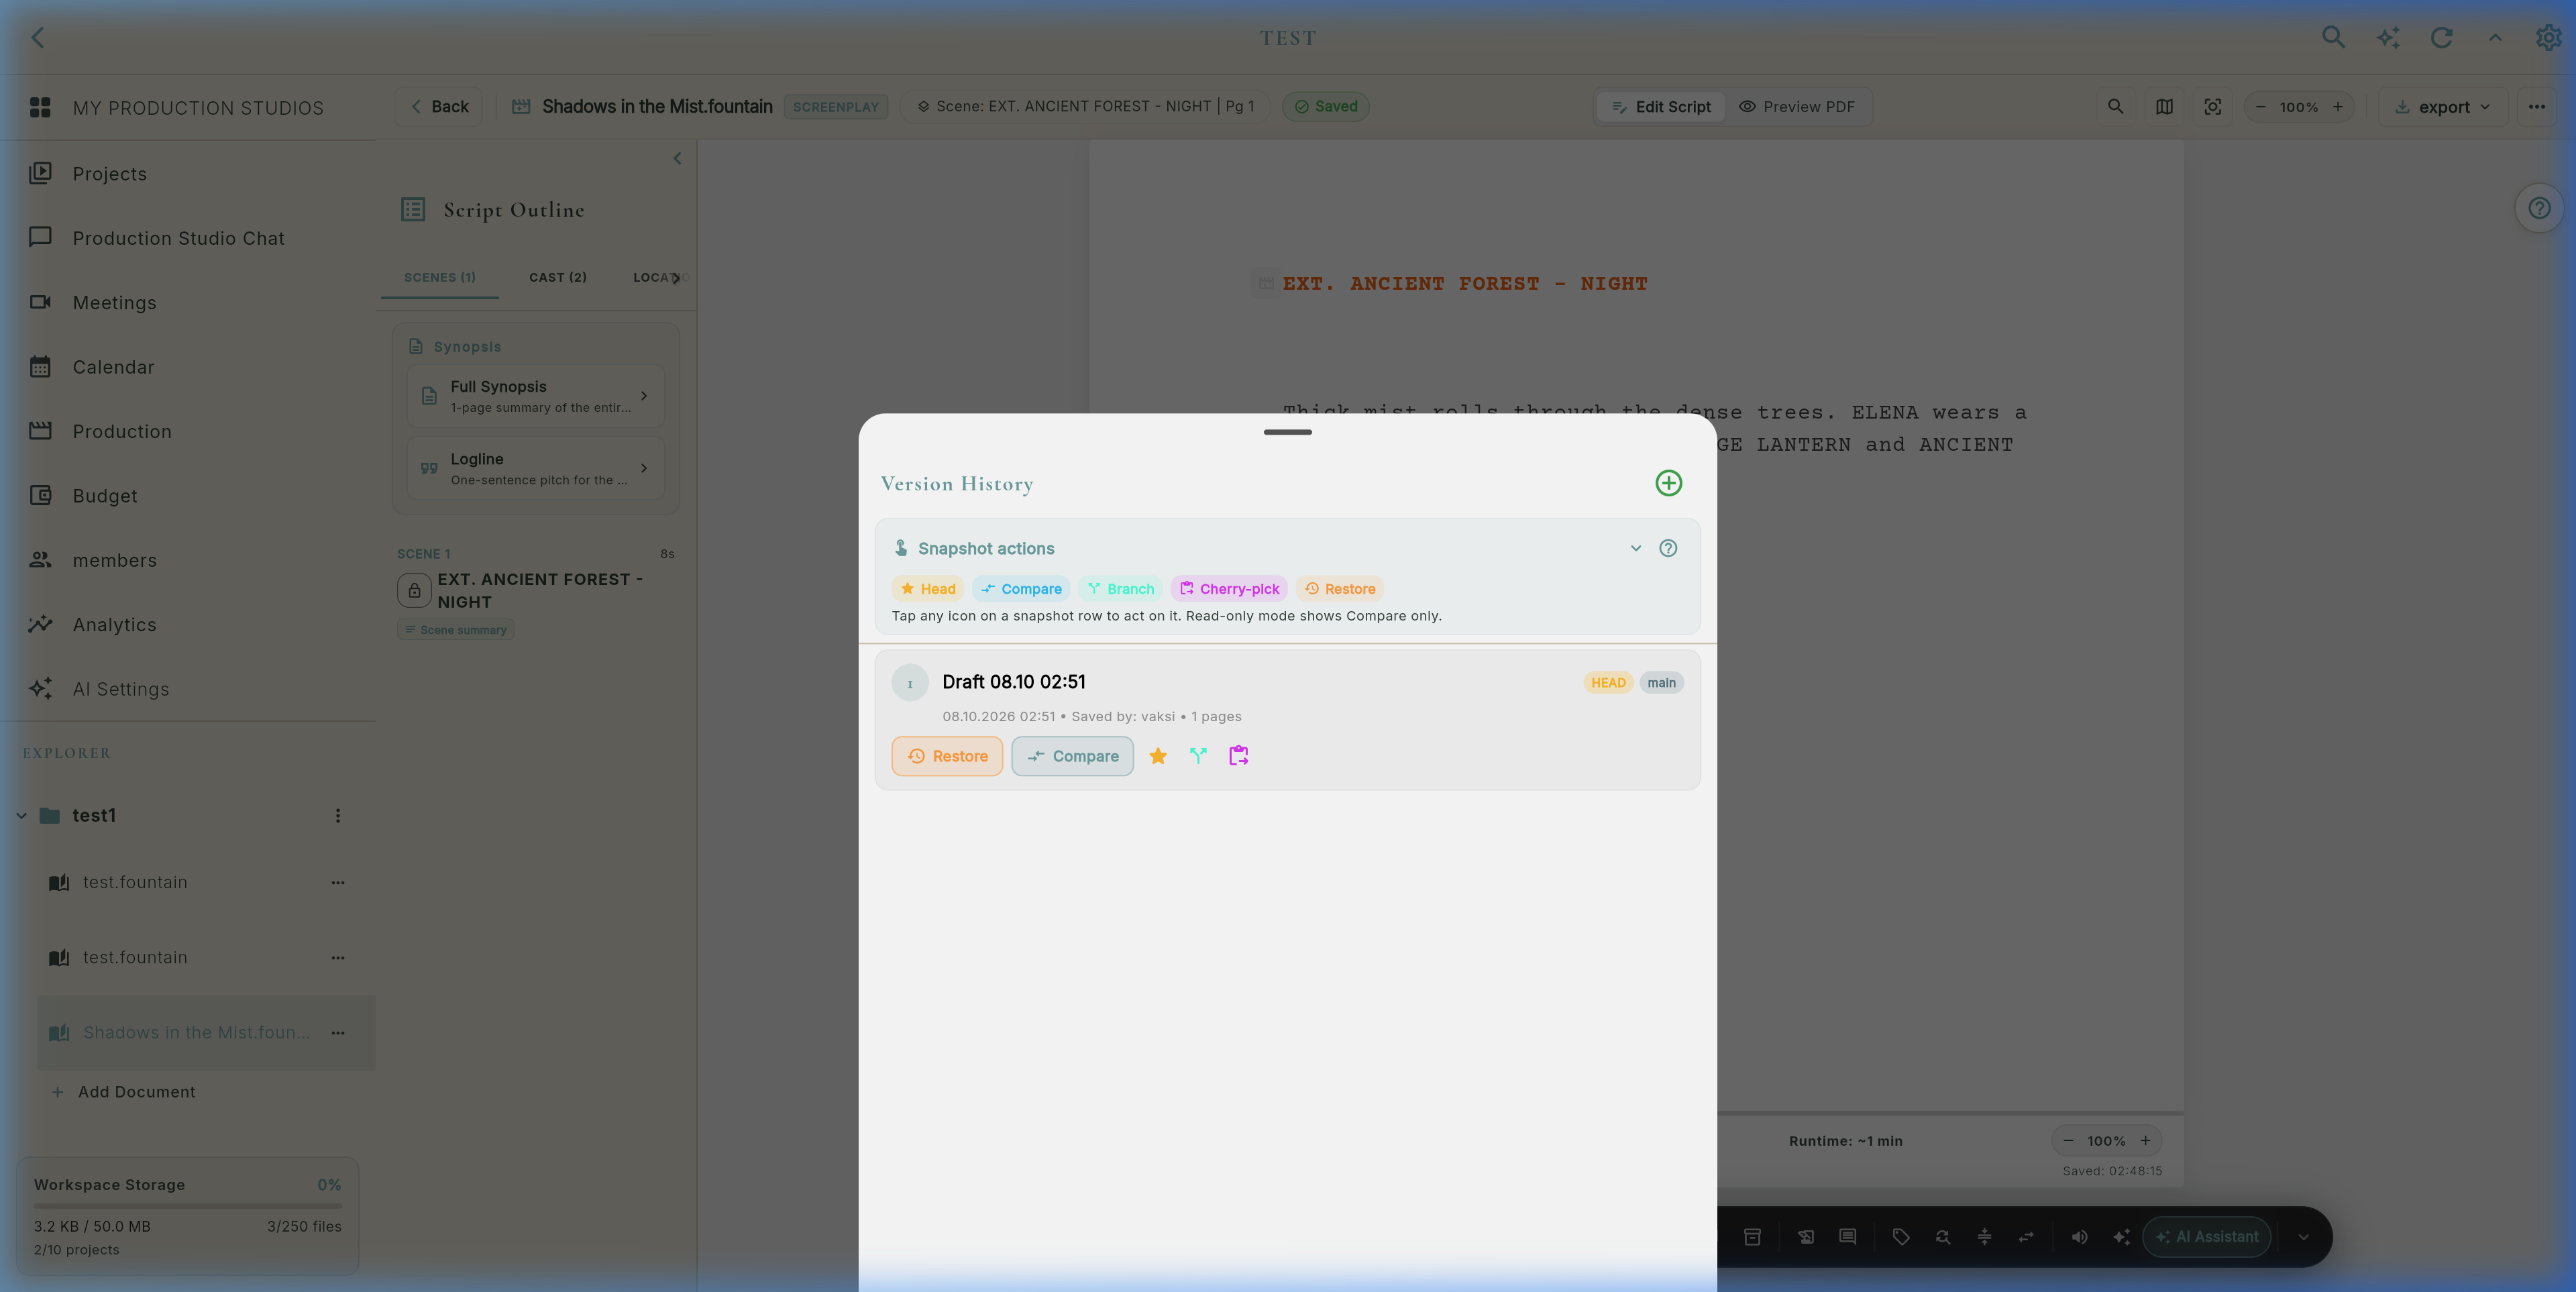Restore Draft 08.10 02:51 snapshot
2576x1292 pixels.
coord(947,756)
